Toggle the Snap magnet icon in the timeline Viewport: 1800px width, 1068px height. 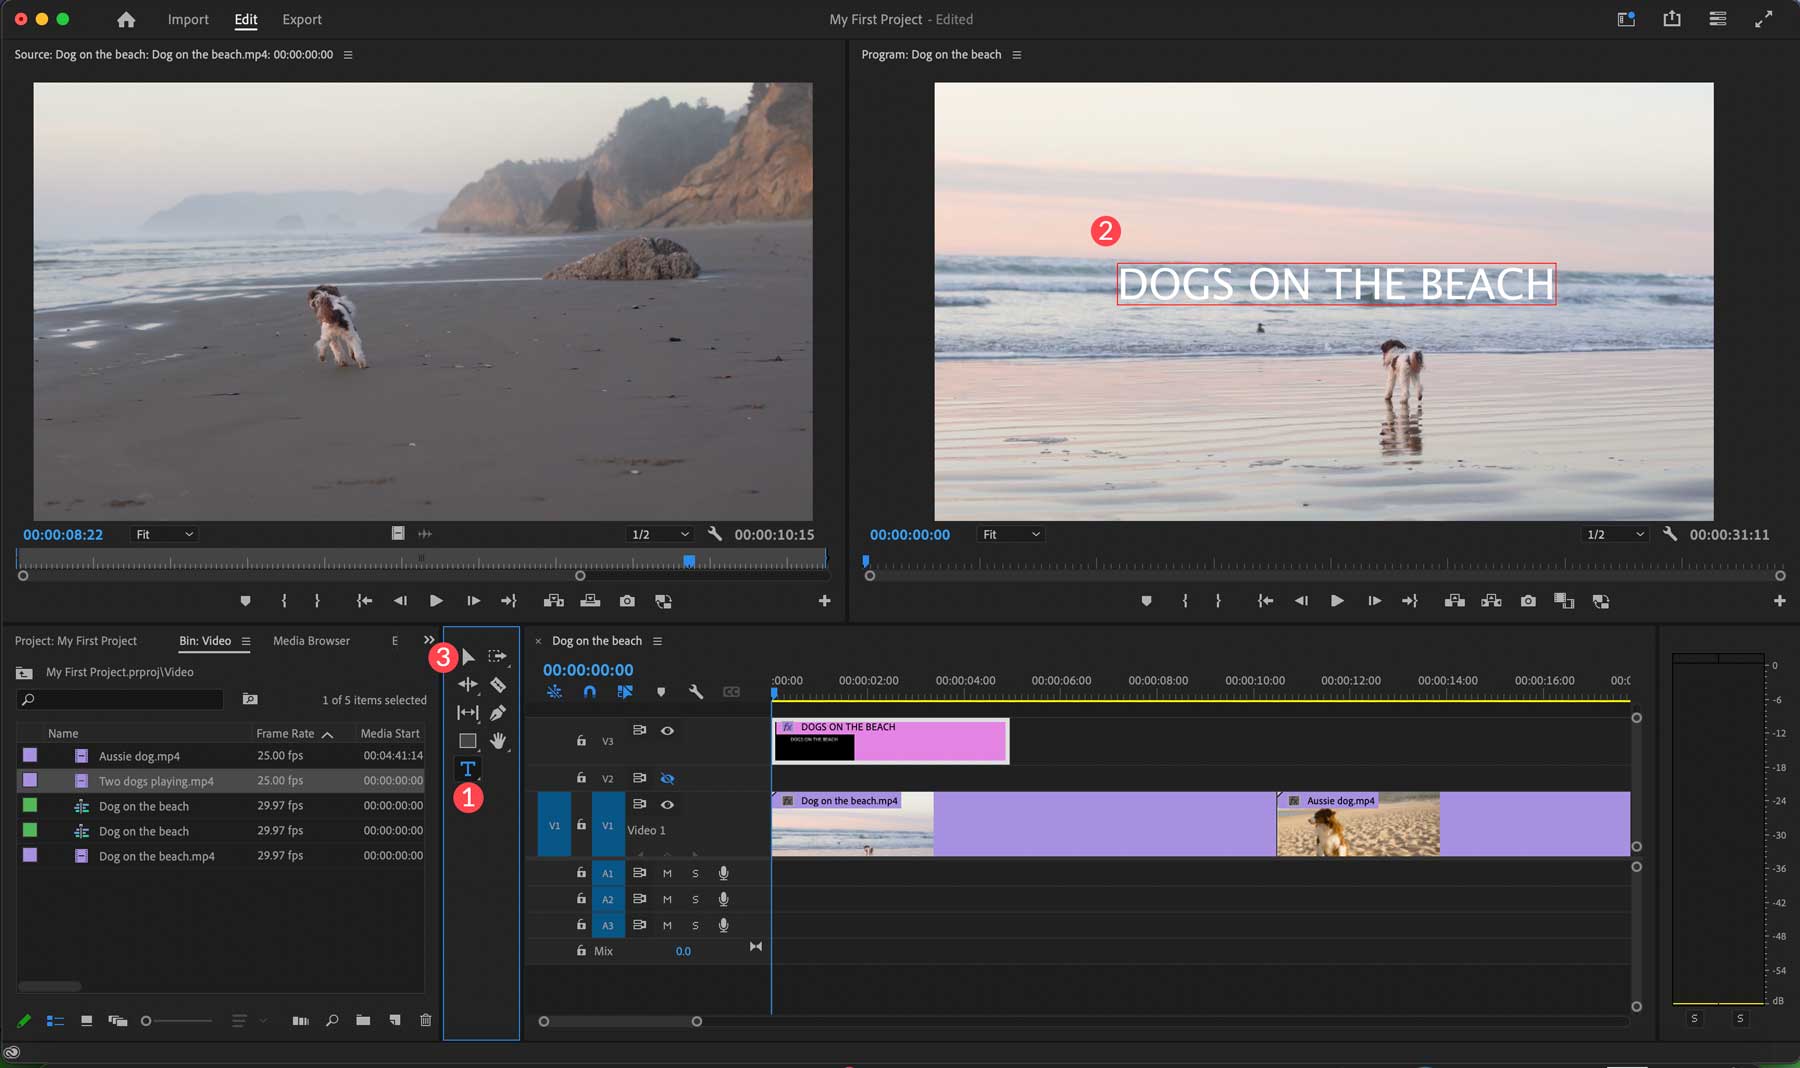[590, 692]
